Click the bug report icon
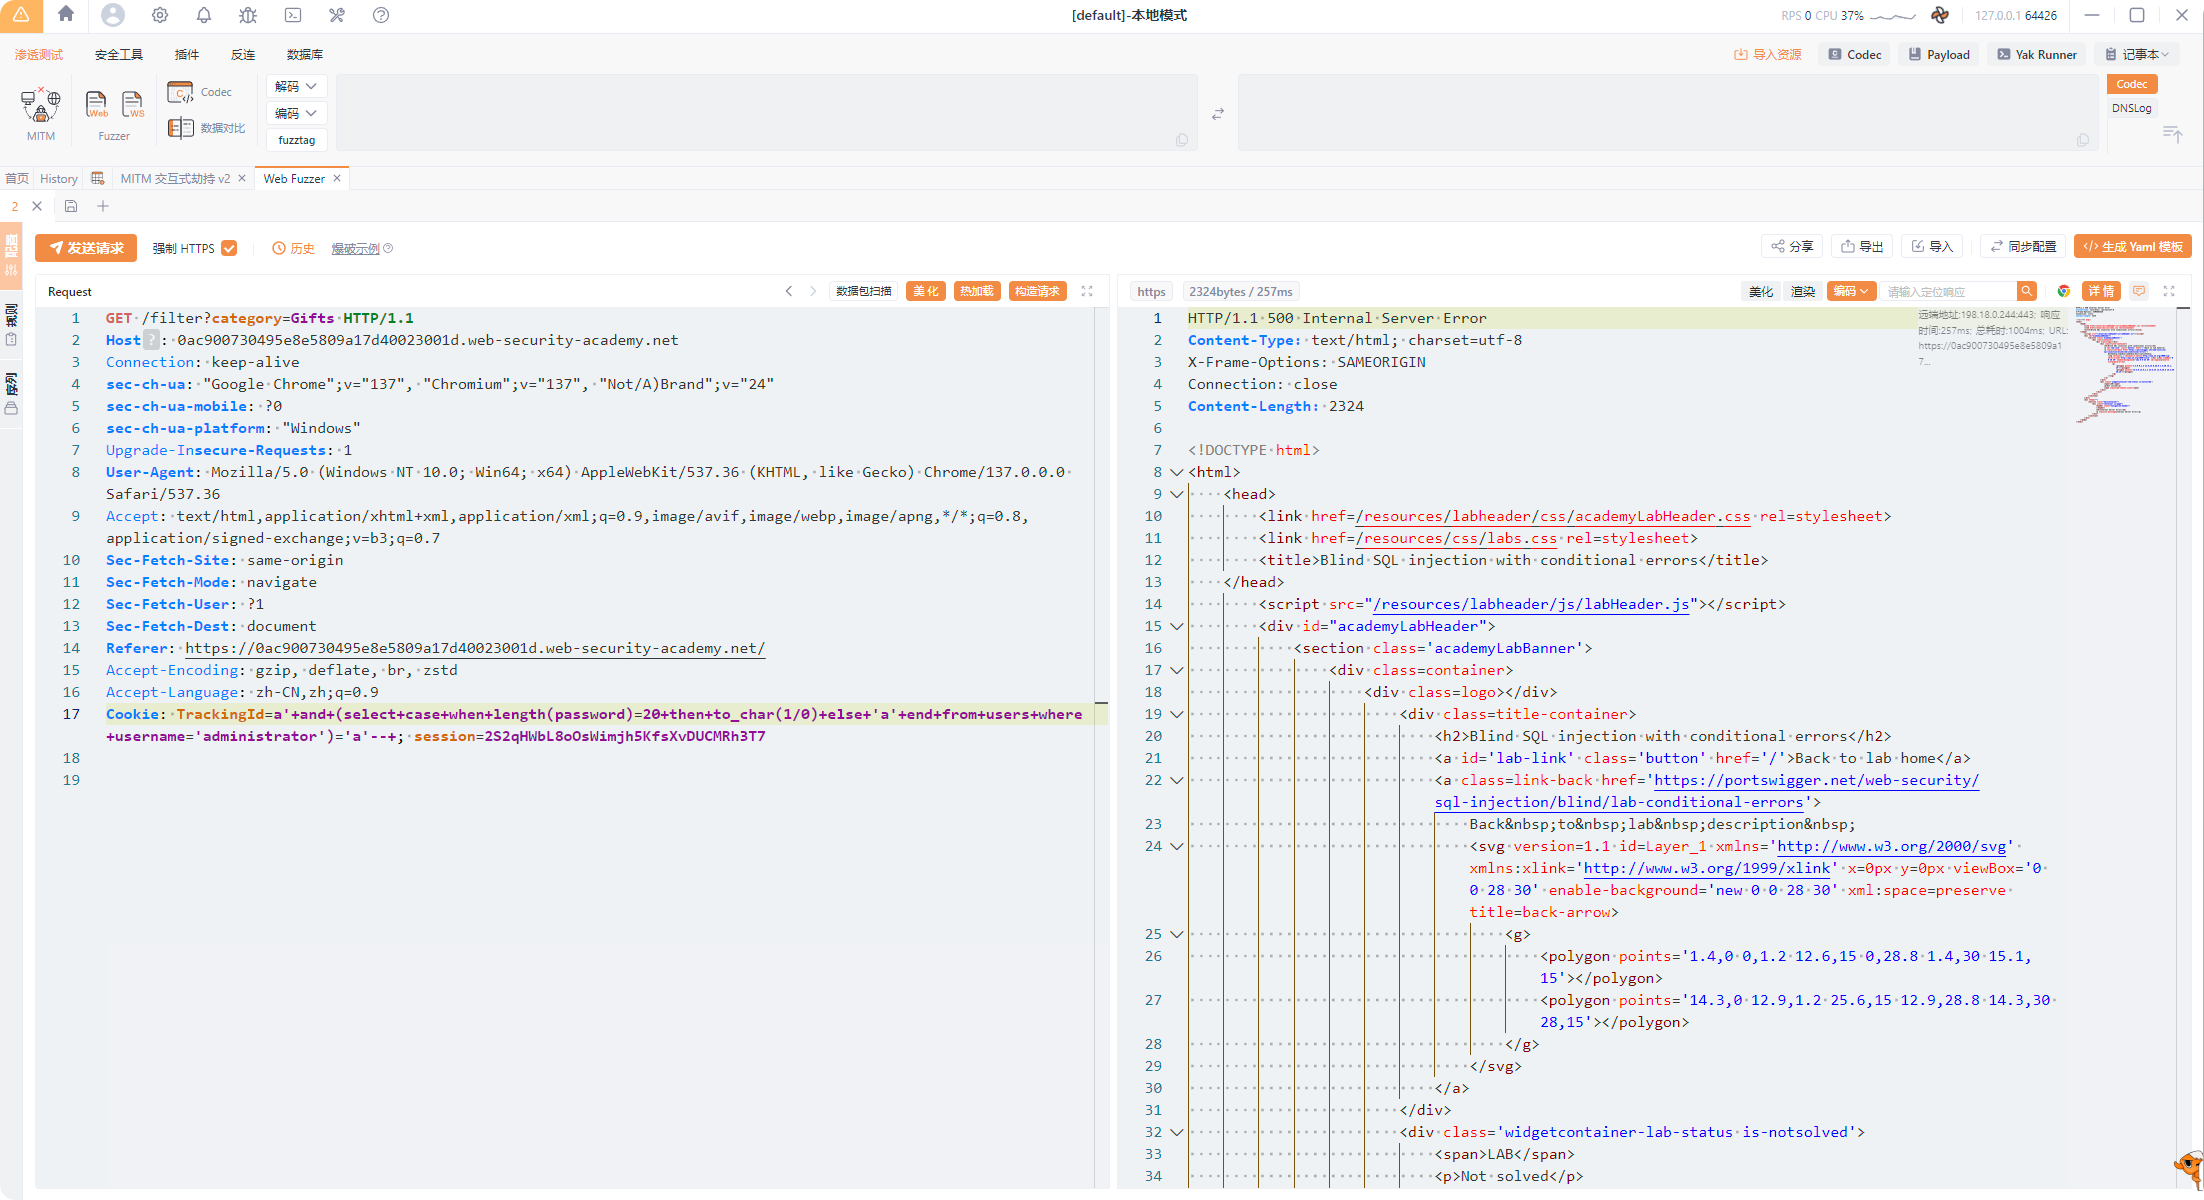 click(248, 15)
